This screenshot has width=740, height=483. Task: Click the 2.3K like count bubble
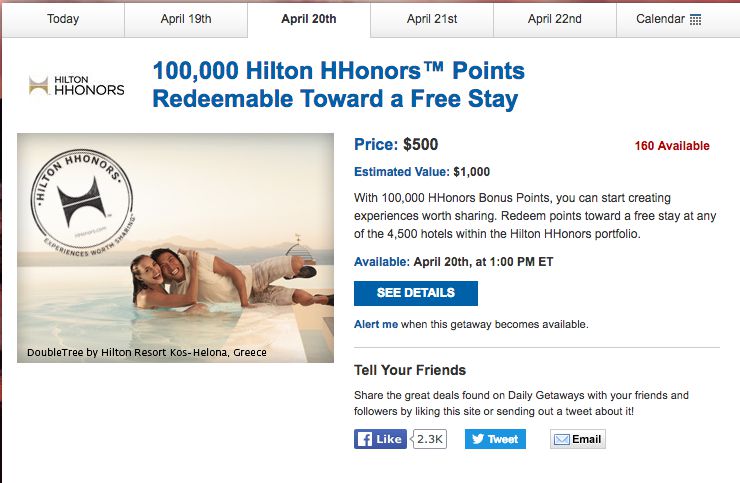click(429, 439)
